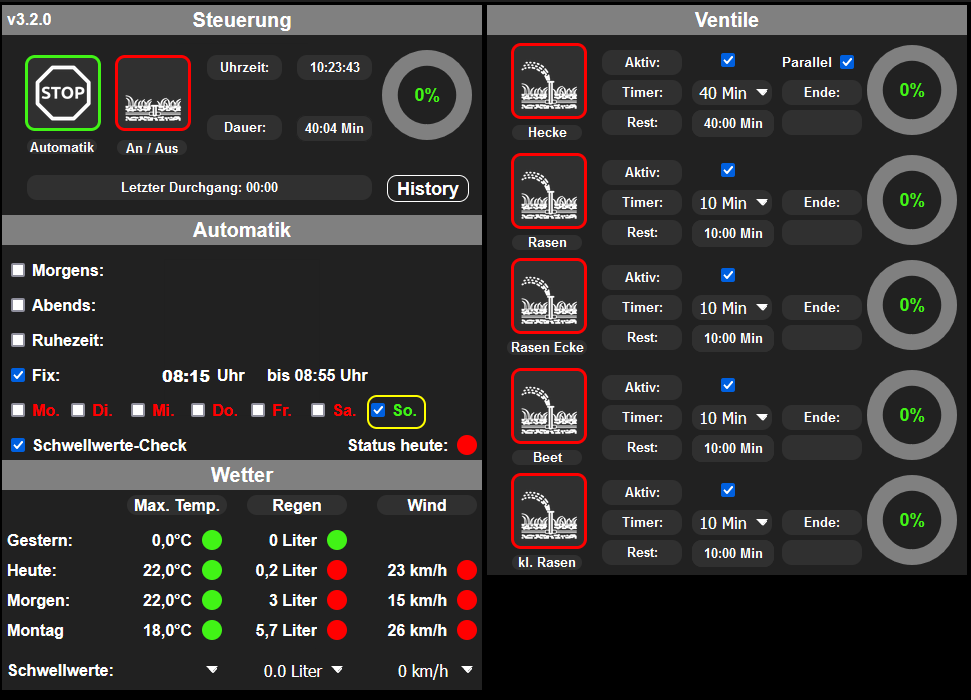Click the Ventile section header
971x700 pixels.
click(726, 20)
